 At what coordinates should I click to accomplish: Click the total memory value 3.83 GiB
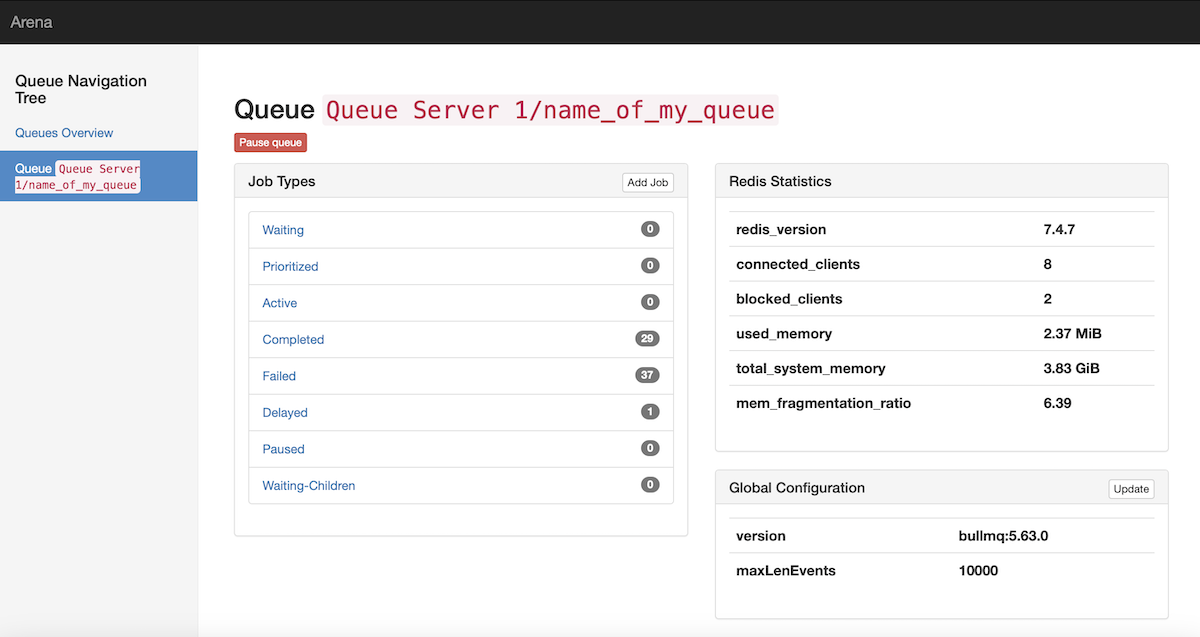tap(1071, 369)
